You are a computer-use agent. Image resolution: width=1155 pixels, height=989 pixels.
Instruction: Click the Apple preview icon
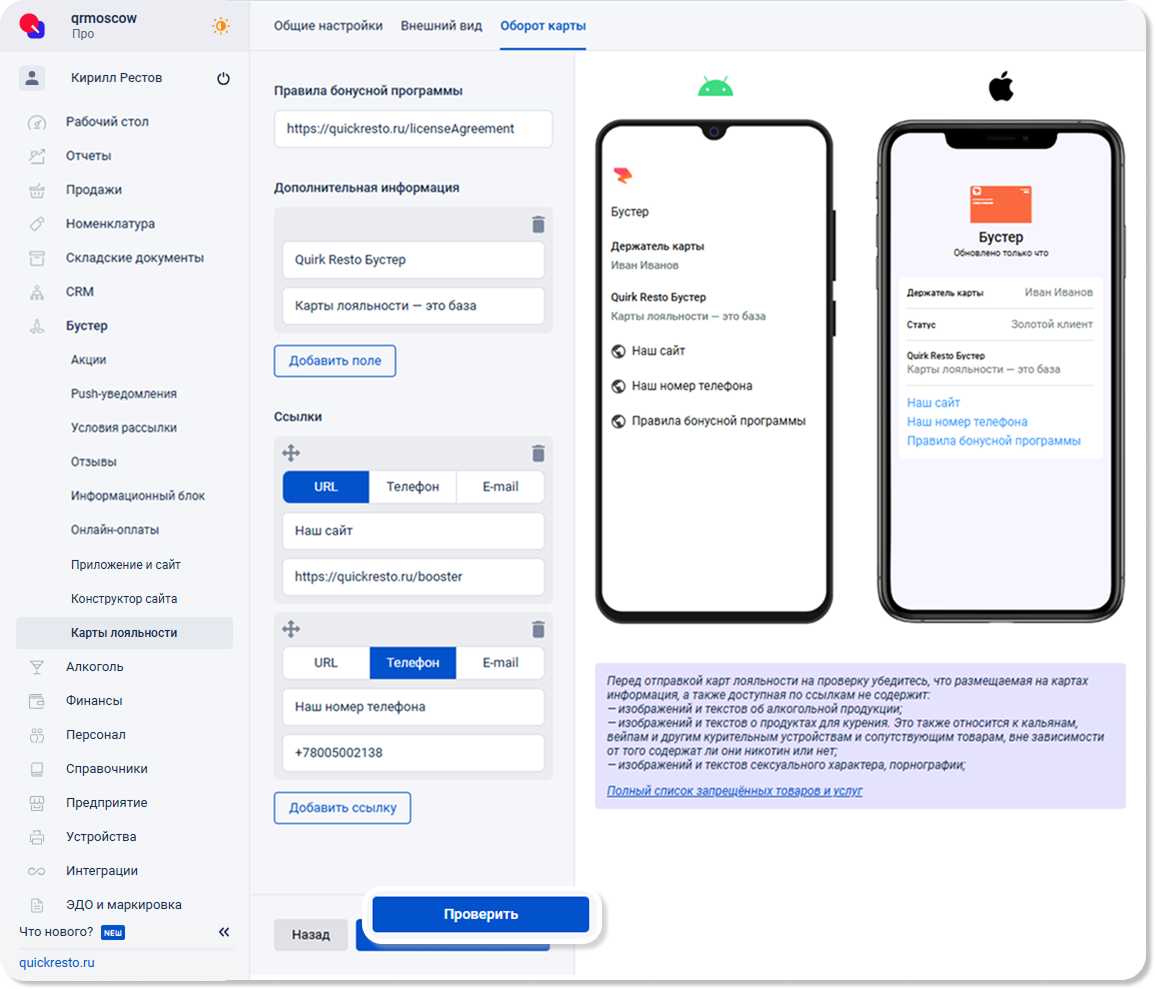[1000, 87]
